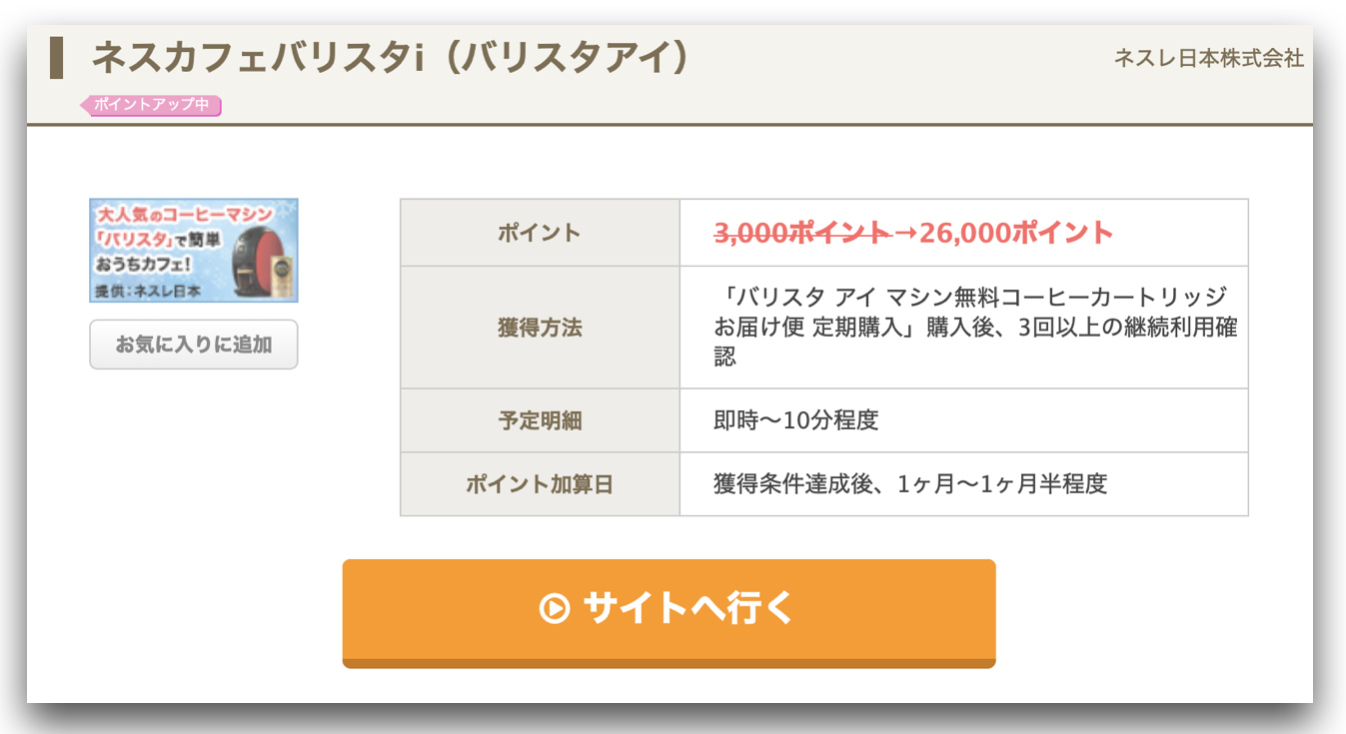Image resolution: width=1346 pixels, height=734 pixels.
Task: Add item via お気に入りに追加 button
Action: click(194, 345)
